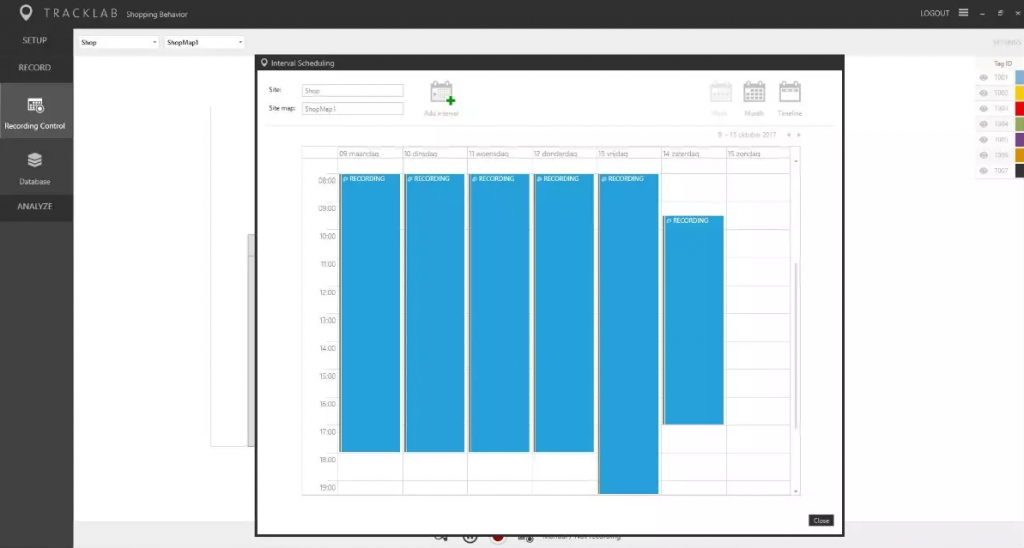Click the red color swatch for T003
The width and height of the screenshot is (1024, 548).
tap(1019, 109)
